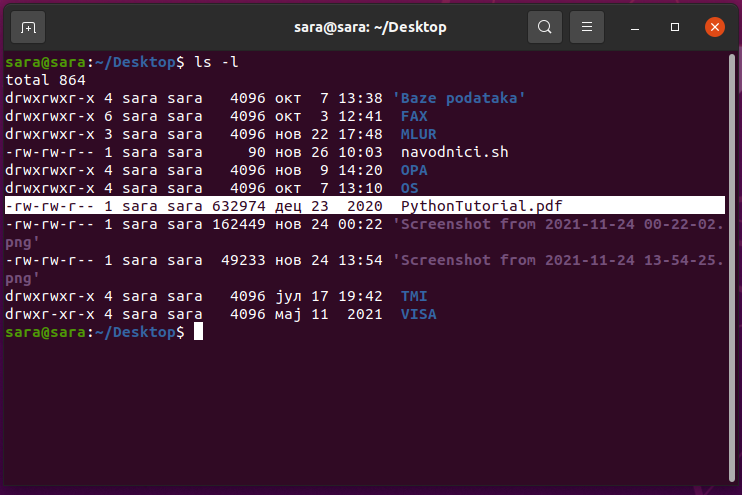Click the time 13:38 in Baze podataka row
Image resolution: width=742 pixels, height=495 pixels.
(360, 98)
